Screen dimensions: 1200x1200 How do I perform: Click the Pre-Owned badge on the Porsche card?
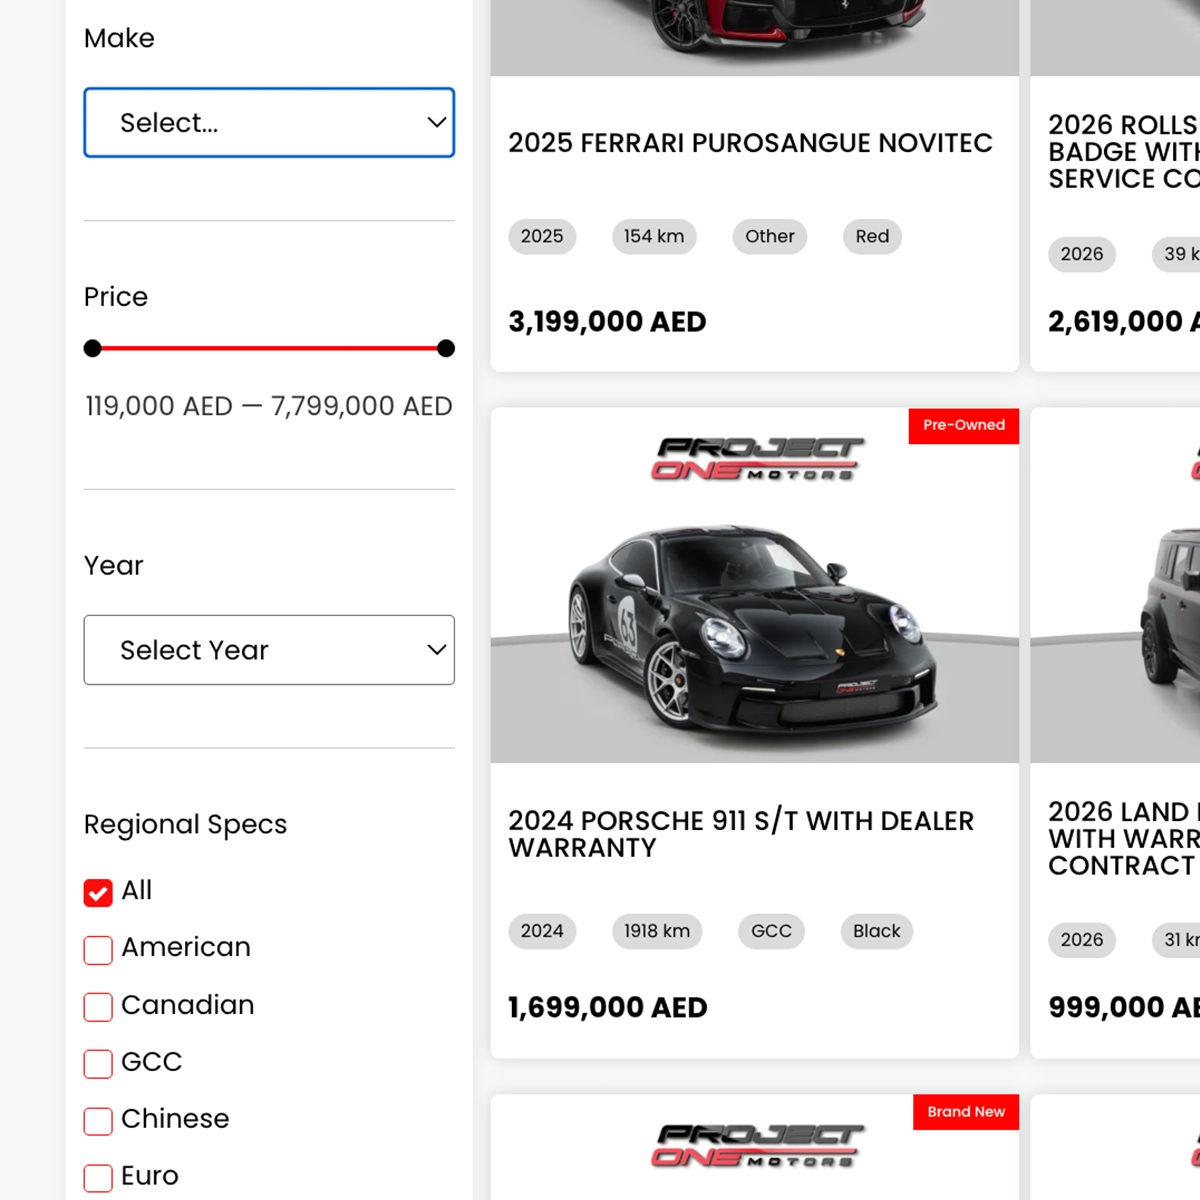pyautogui.click(x=963, y=426)
